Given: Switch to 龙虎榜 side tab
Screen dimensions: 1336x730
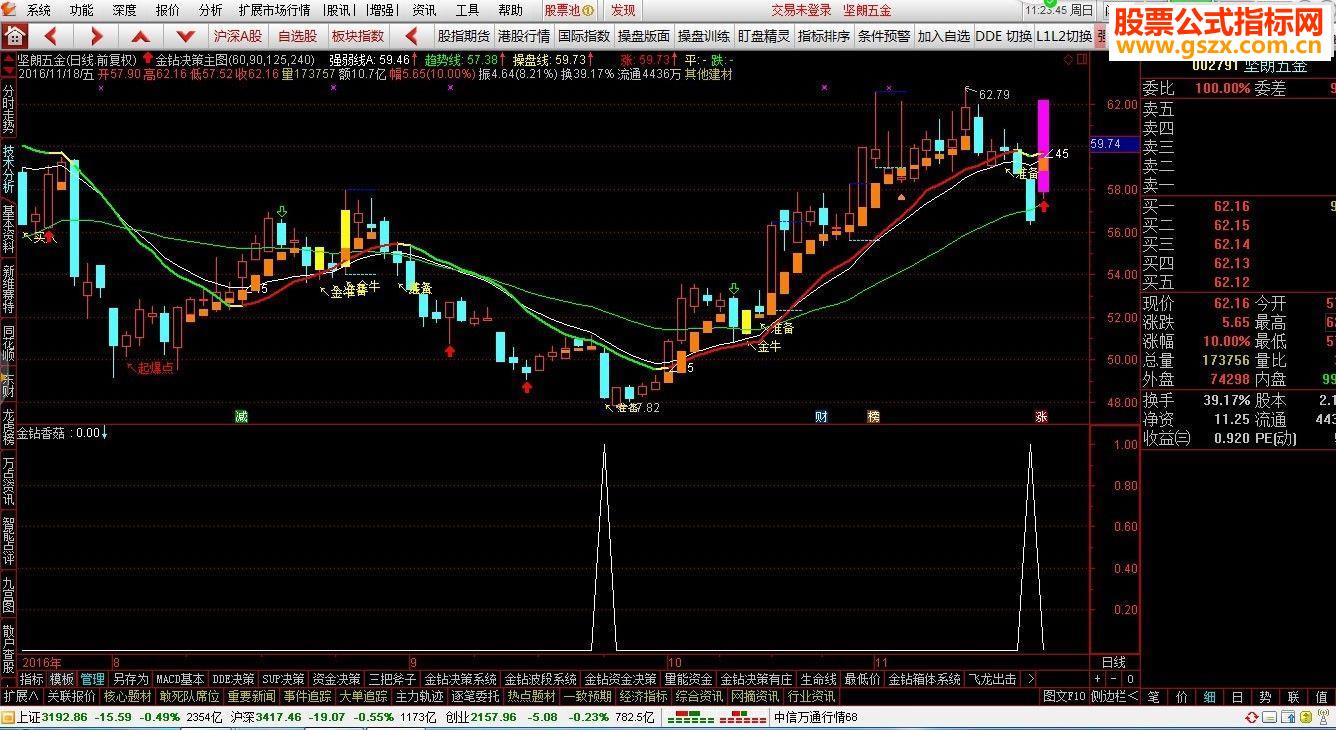Looking at the screenshot, I should [x=9, y=425].
